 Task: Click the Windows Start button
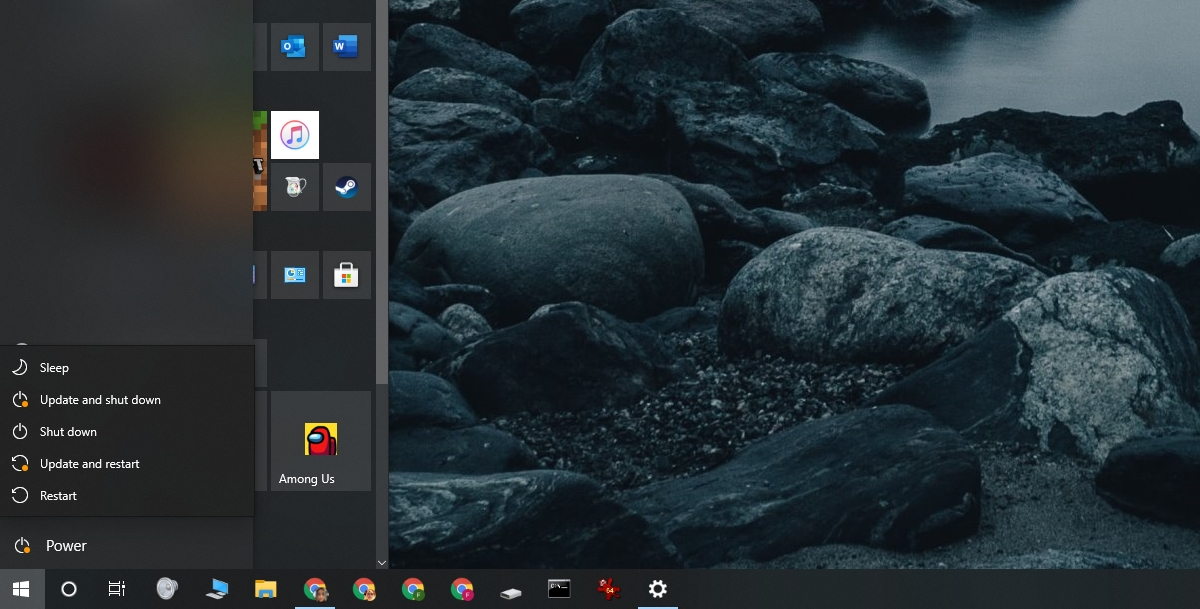point(20,589)
